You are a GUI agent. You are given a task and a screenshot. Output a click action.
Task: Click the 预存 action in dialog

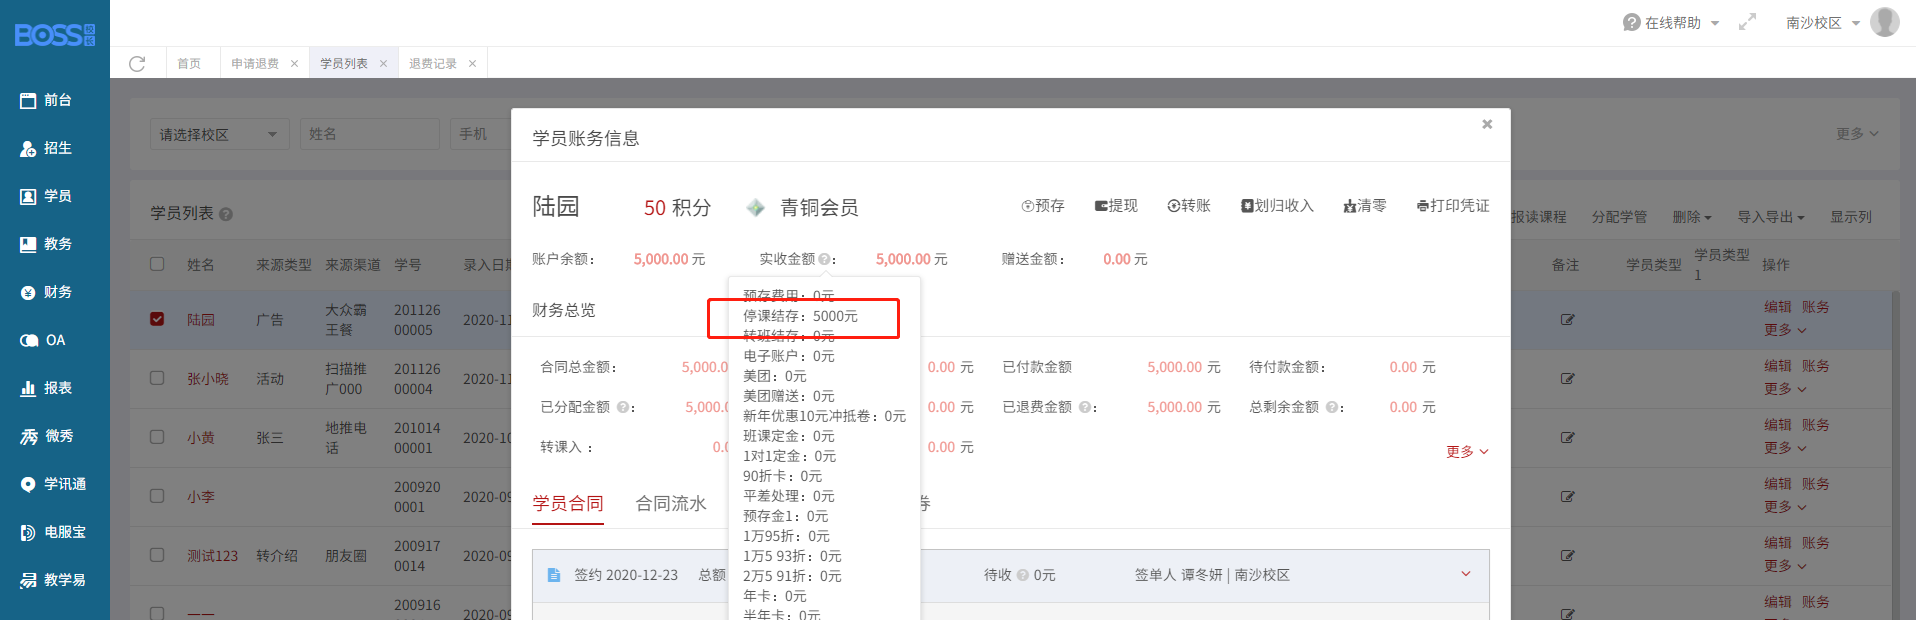[x=1042, y=206]
